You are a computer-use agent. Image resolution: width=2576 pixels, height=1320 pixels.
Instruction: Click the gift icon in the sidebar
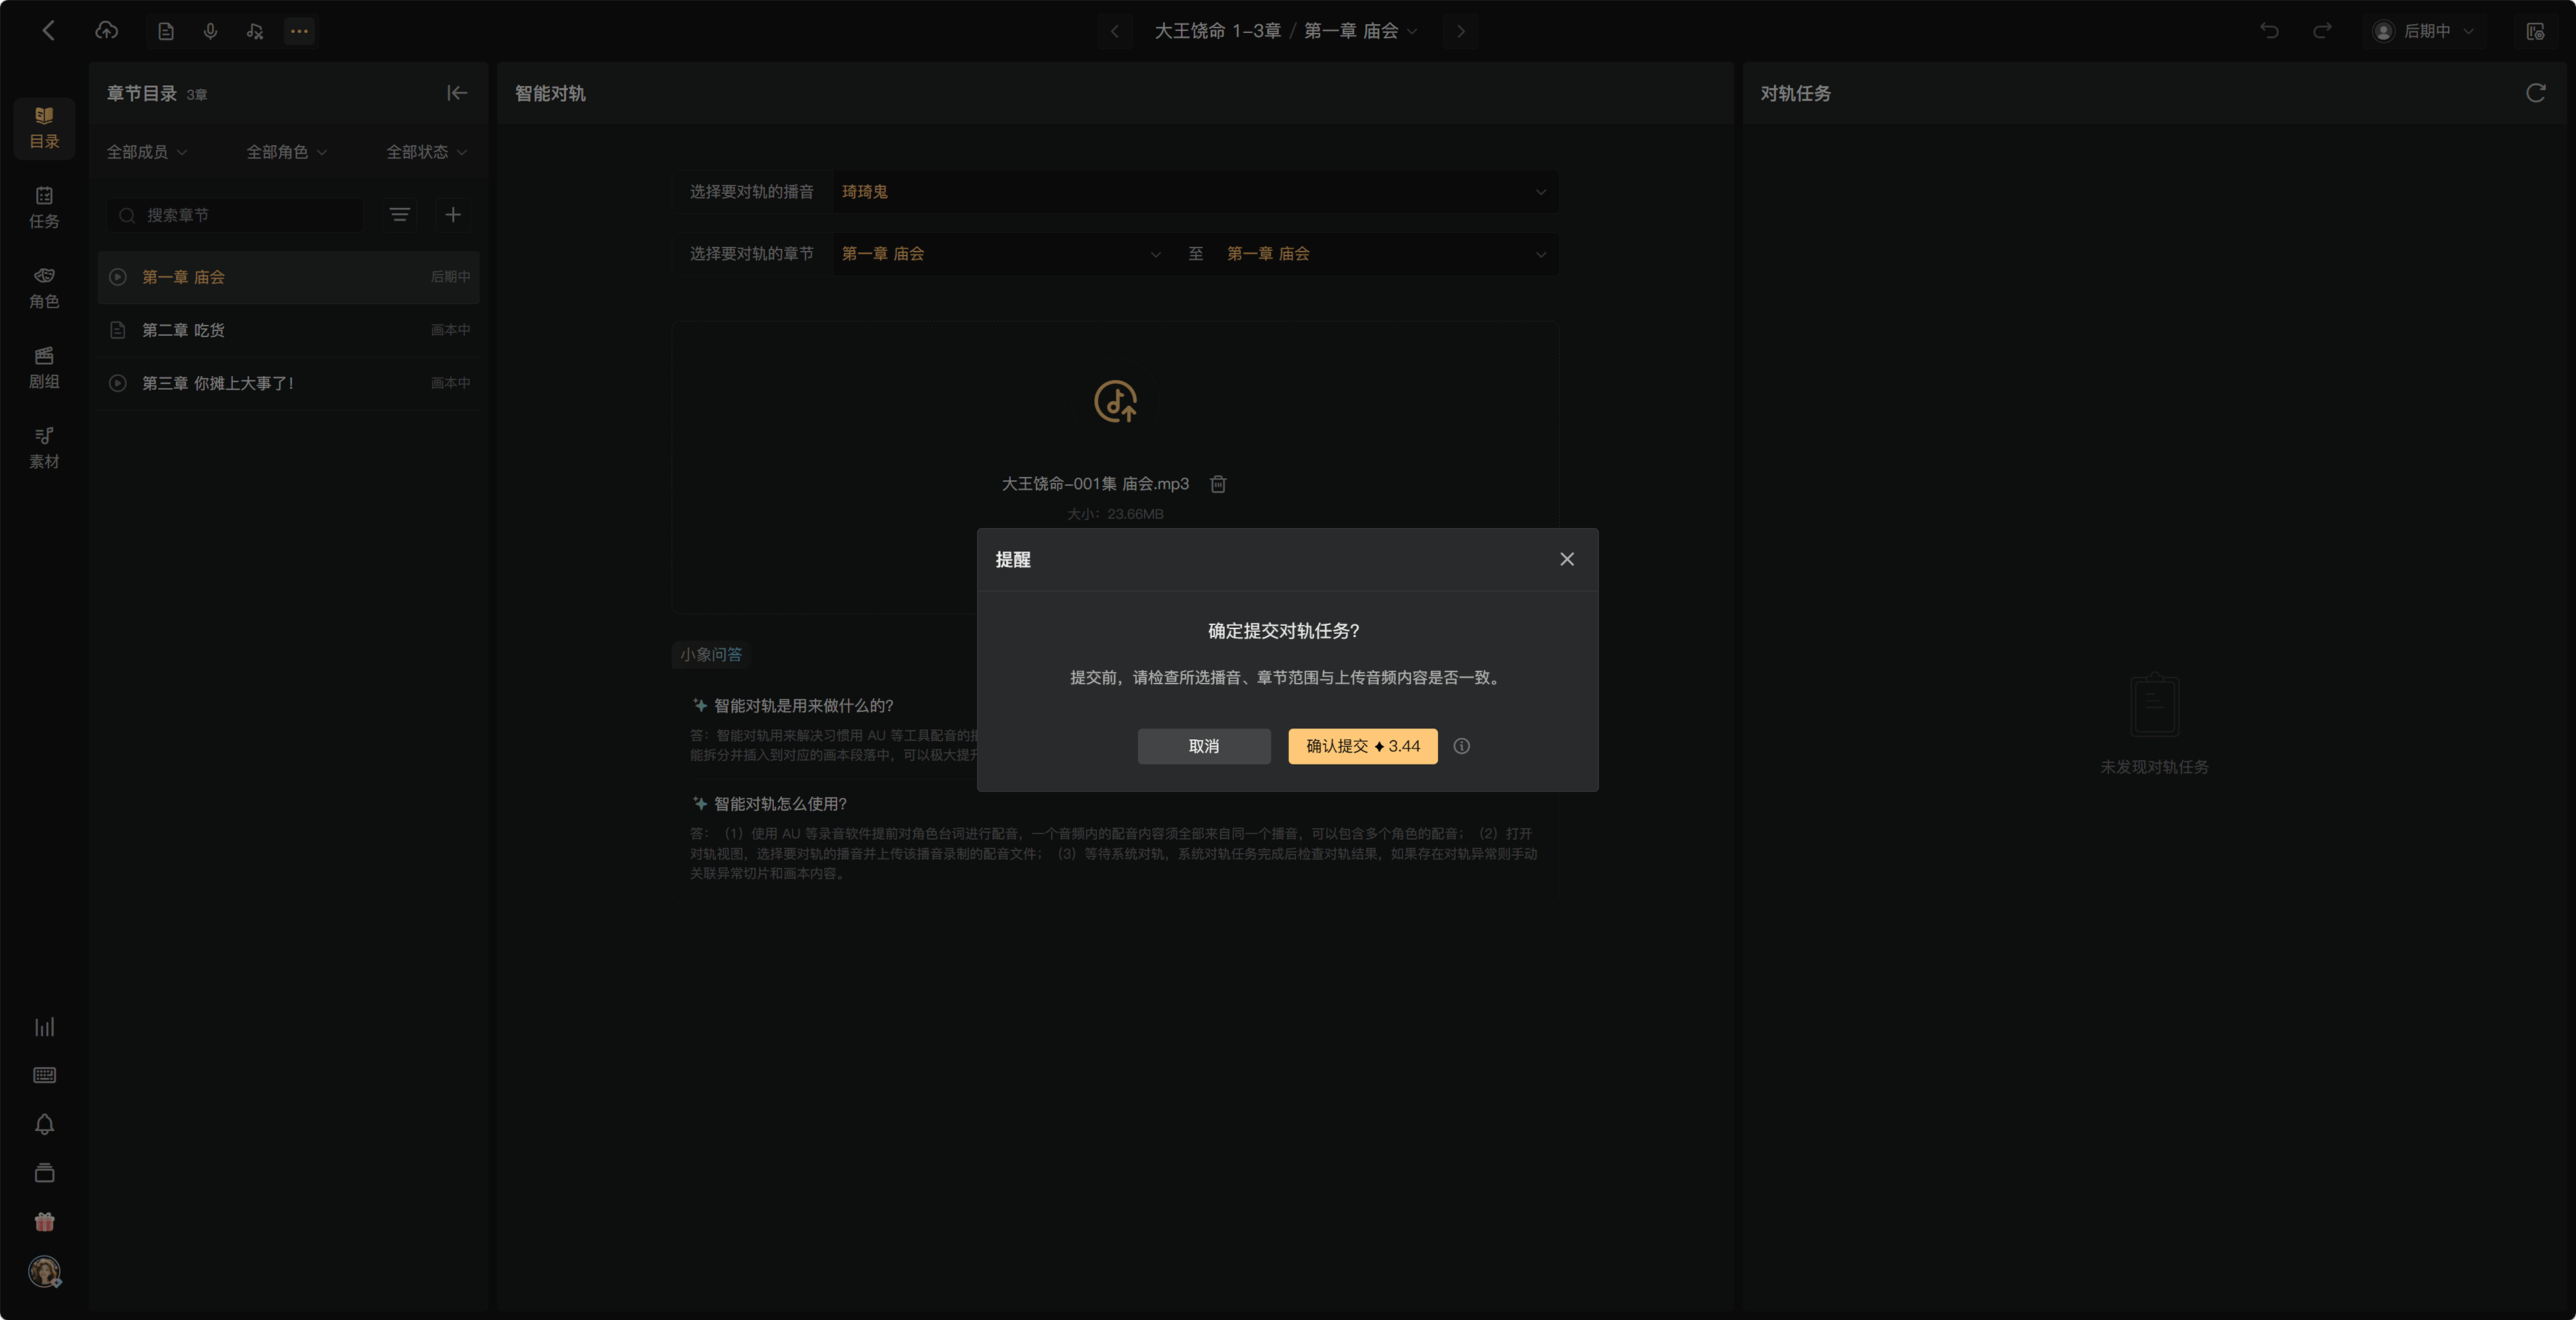tap(44, 1222)
